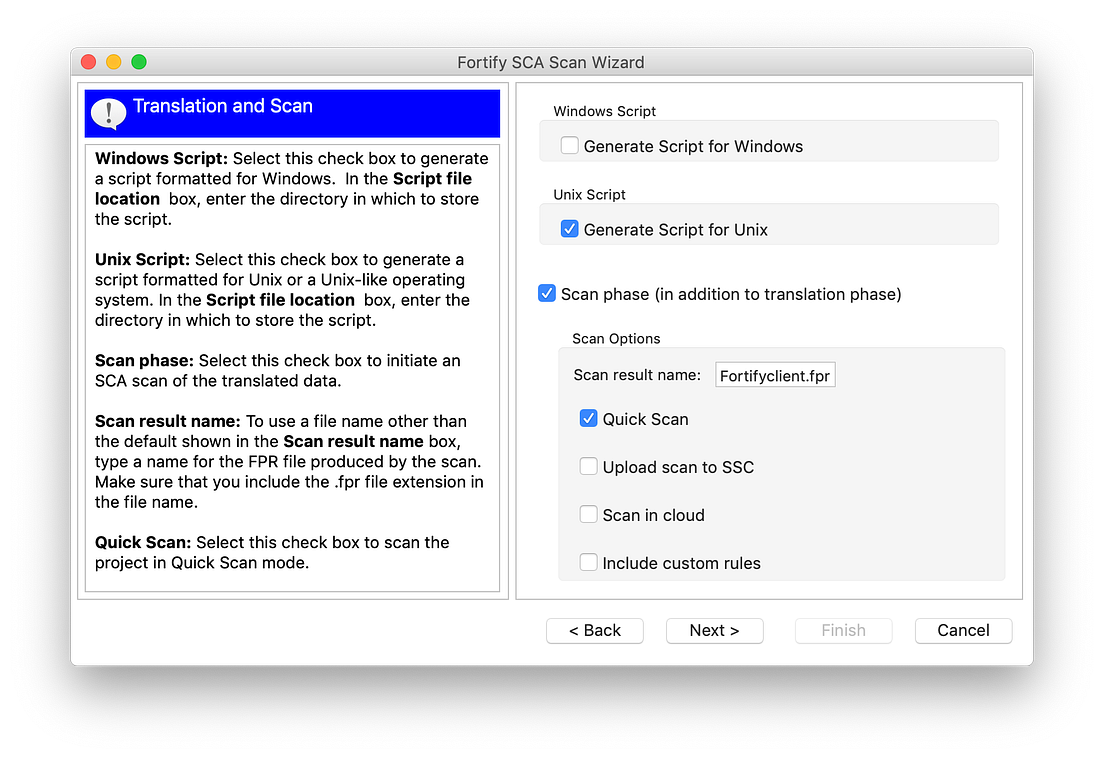Click the Translation and Scan header title
This screenshot has height=759, width=1104.
pos(222,106)
